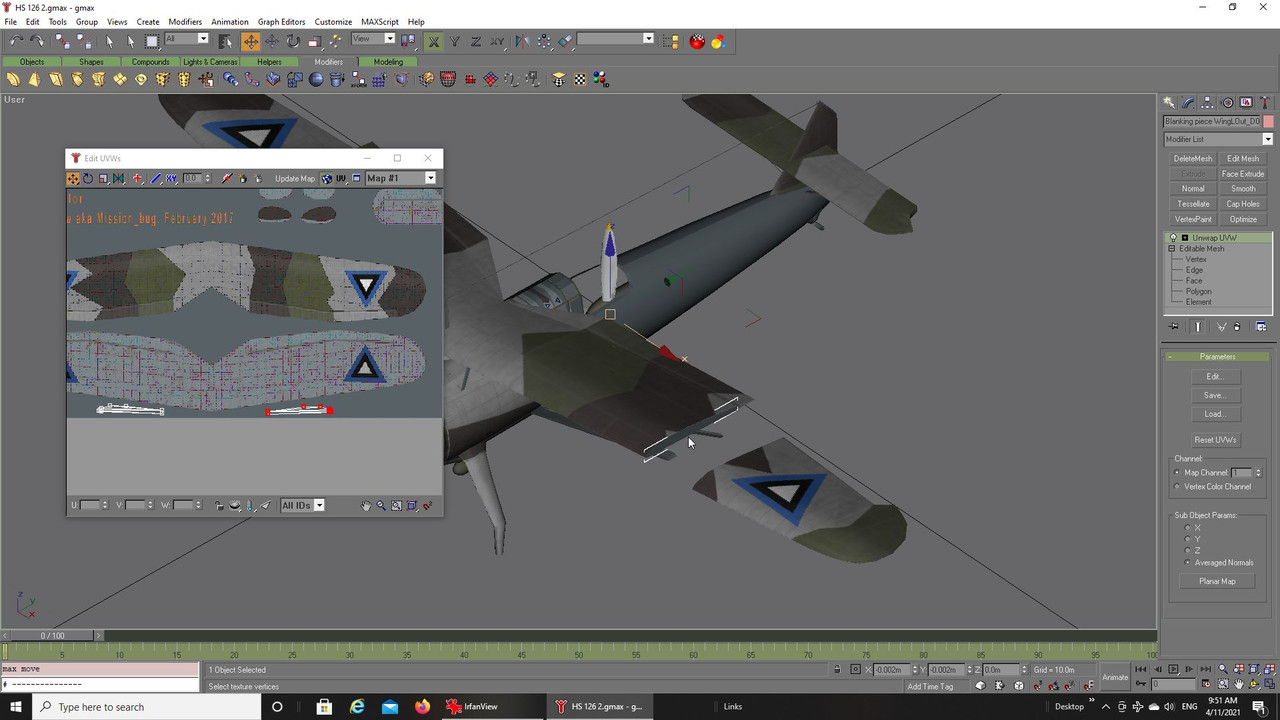Click the Undo arrow in main toolbar

(16, 41)
